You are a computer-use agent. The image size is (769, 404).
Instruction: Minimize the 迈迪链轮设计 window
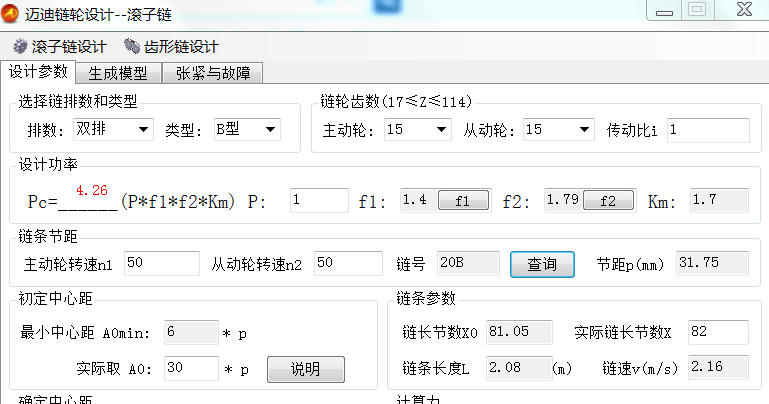[665, 11]
